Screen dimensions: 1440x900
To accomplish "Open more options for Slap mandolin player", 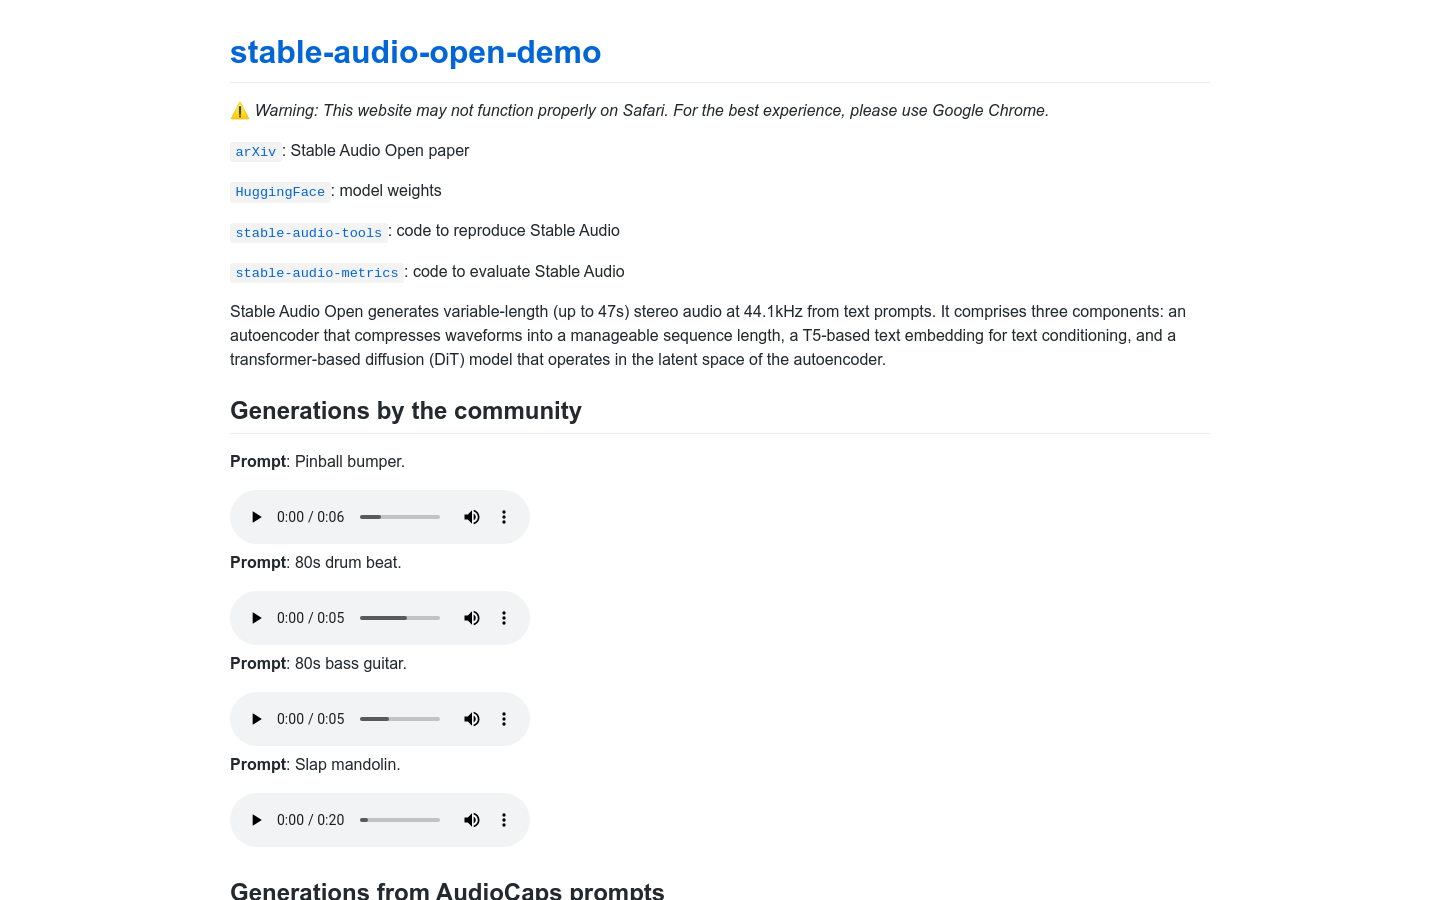I will (504, 820).
